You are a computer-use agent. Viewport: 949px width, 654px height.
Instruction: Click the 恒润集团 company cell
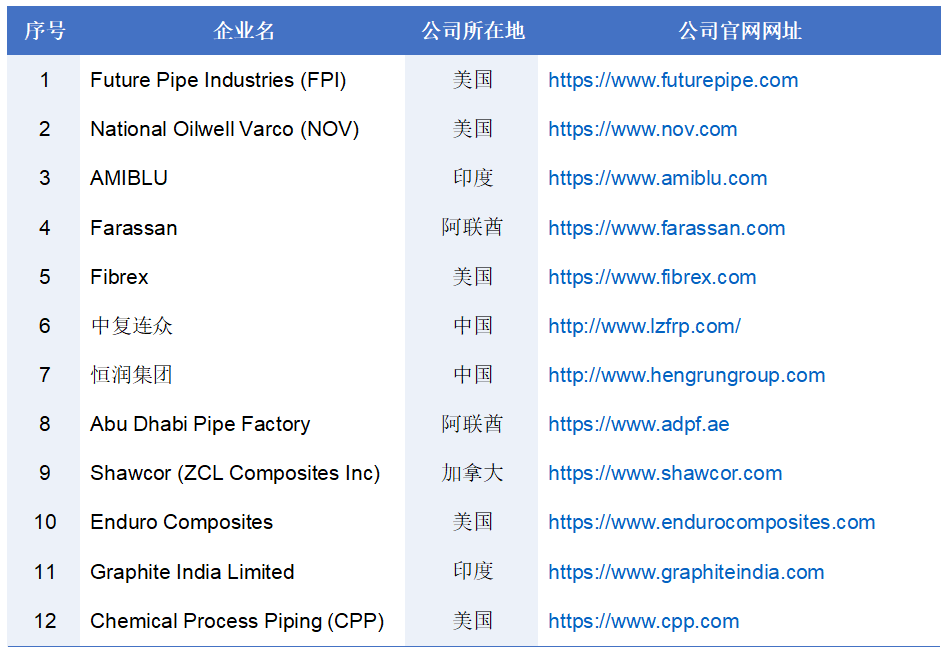point(132,375)
